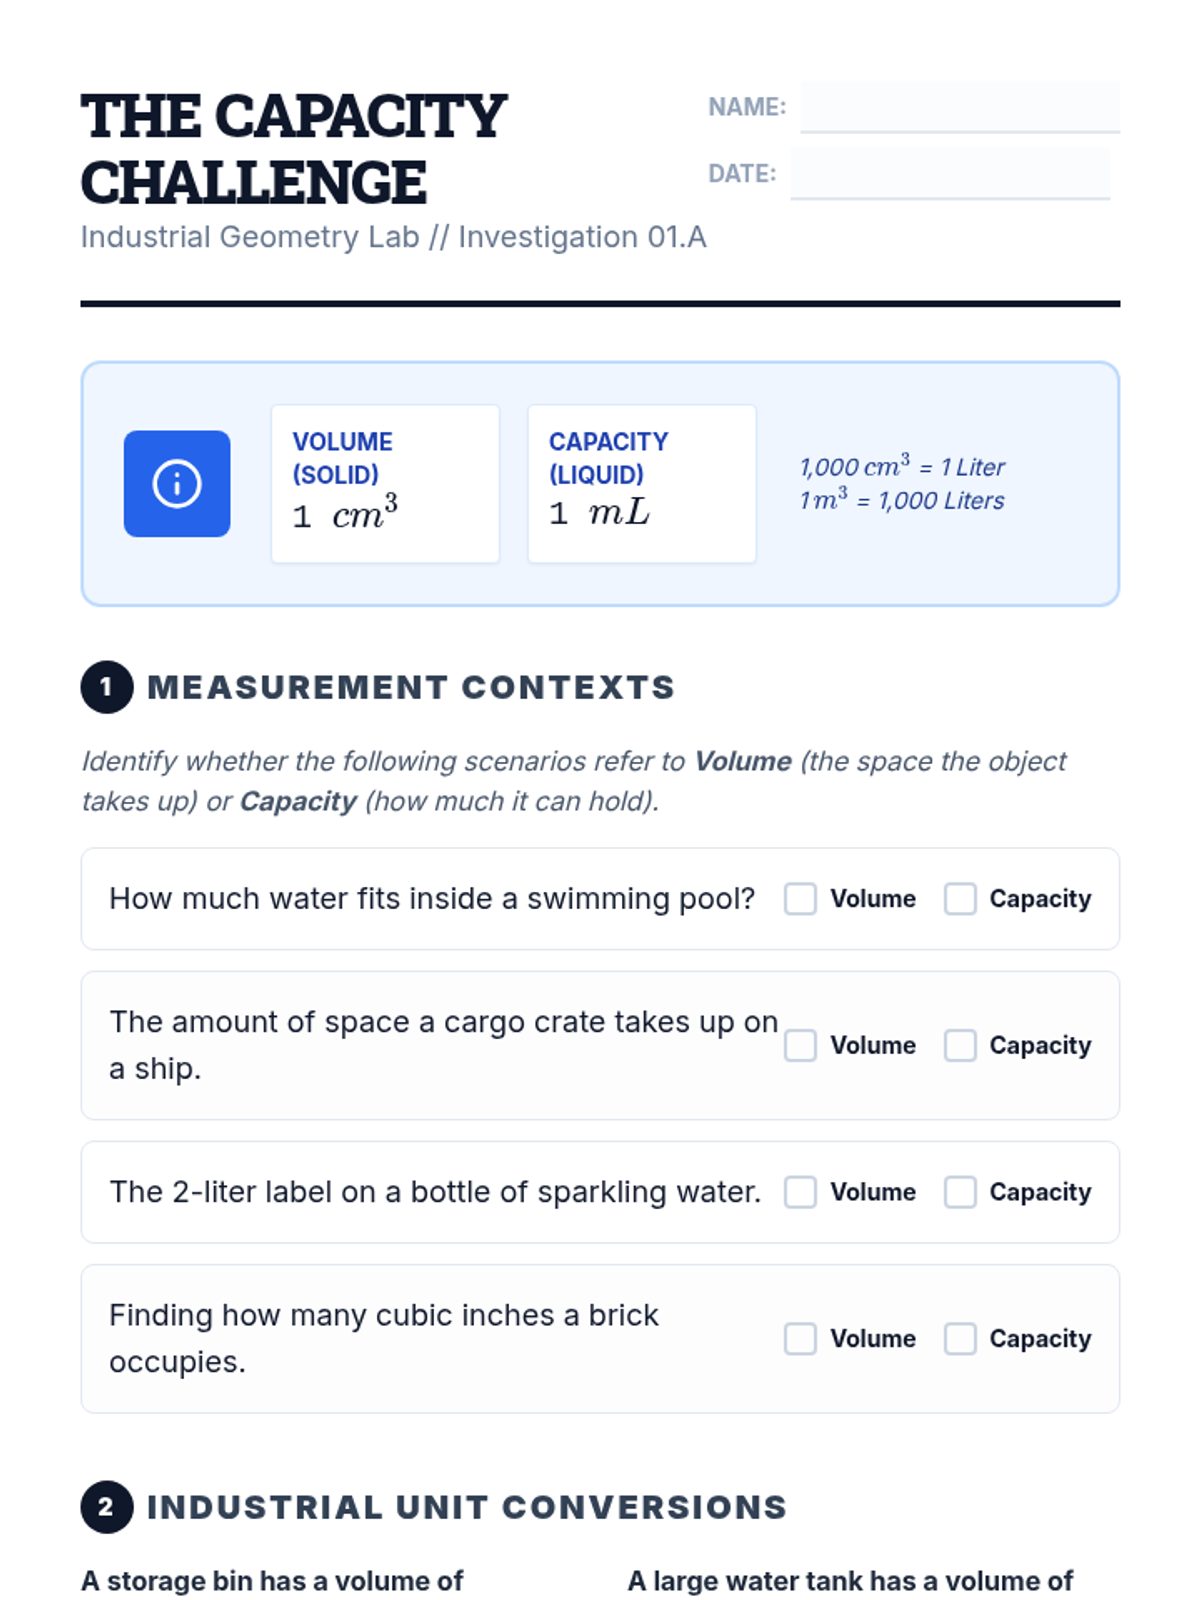Screen dimensions: 1200x1600
Task: Click the section 1 number badge
Action: [x=107, y=687]
